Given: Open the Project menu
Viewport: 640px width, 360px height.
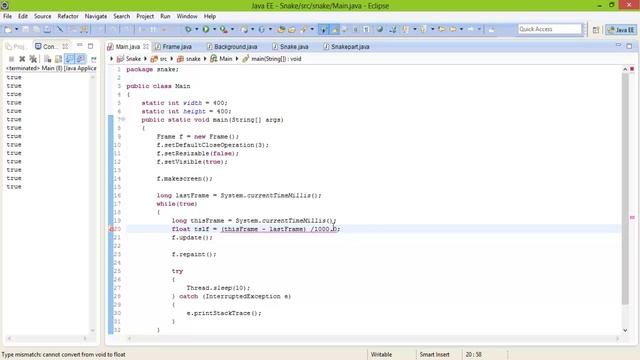Looking at the screenshot, I should [145, 16].
